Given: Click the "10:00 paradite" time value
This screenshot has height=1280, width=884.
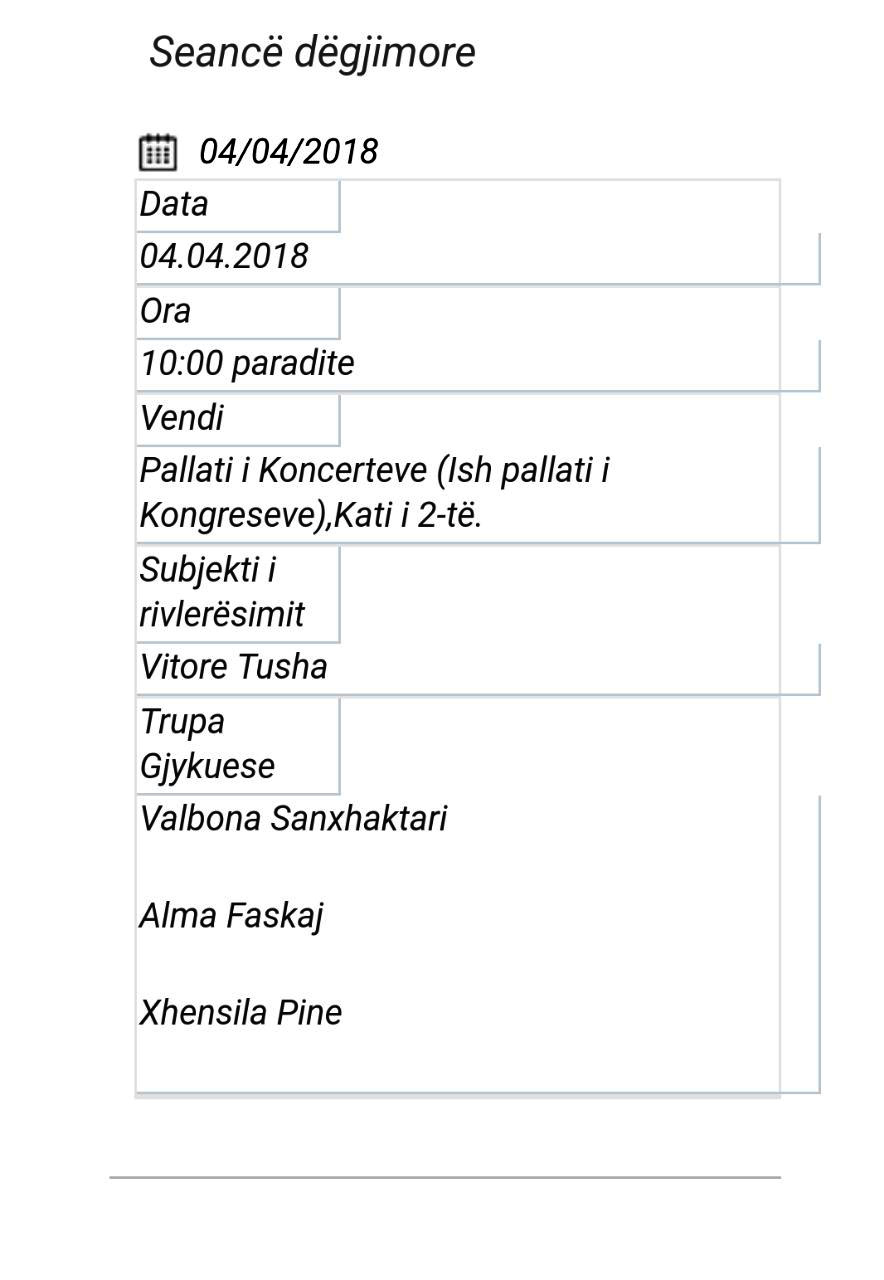Looking at the screenshot, I should [247, 363].
